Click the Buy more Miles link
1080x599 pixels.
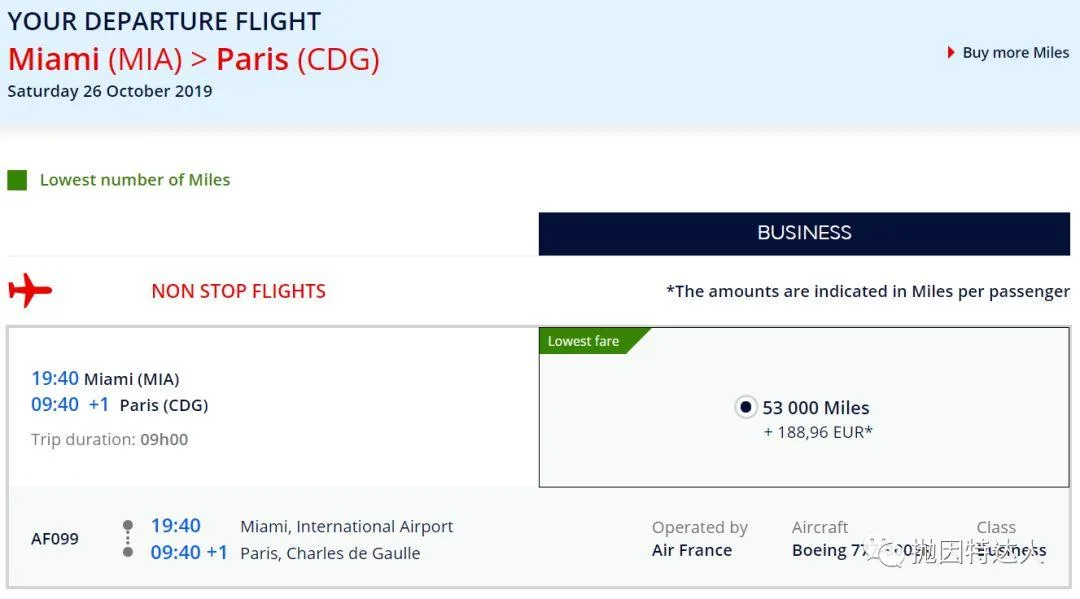(1015, 53)
